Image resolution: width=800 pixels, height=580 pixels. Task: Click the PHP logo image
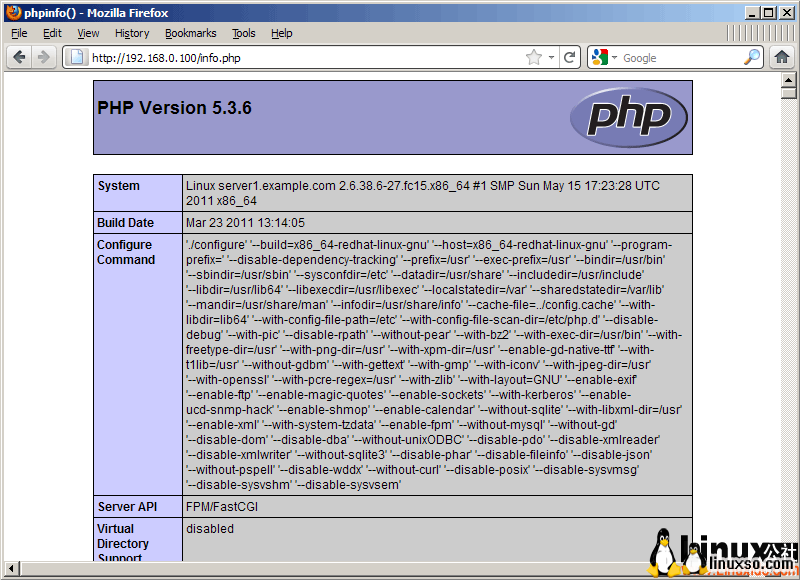coord(628,117)
